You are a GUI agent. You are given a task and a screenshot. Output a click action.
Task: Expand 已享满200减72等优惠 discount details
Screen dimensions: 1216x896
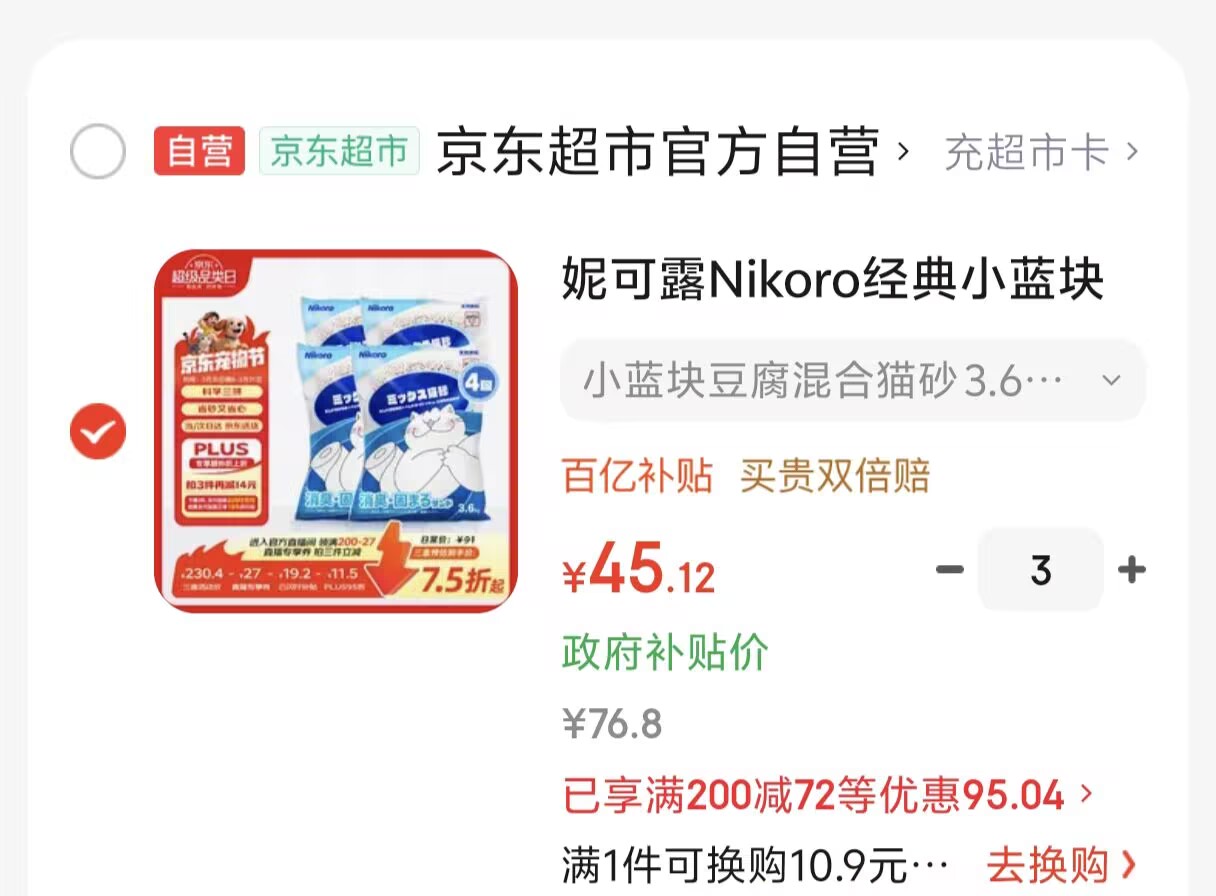[x=828, y=797]
